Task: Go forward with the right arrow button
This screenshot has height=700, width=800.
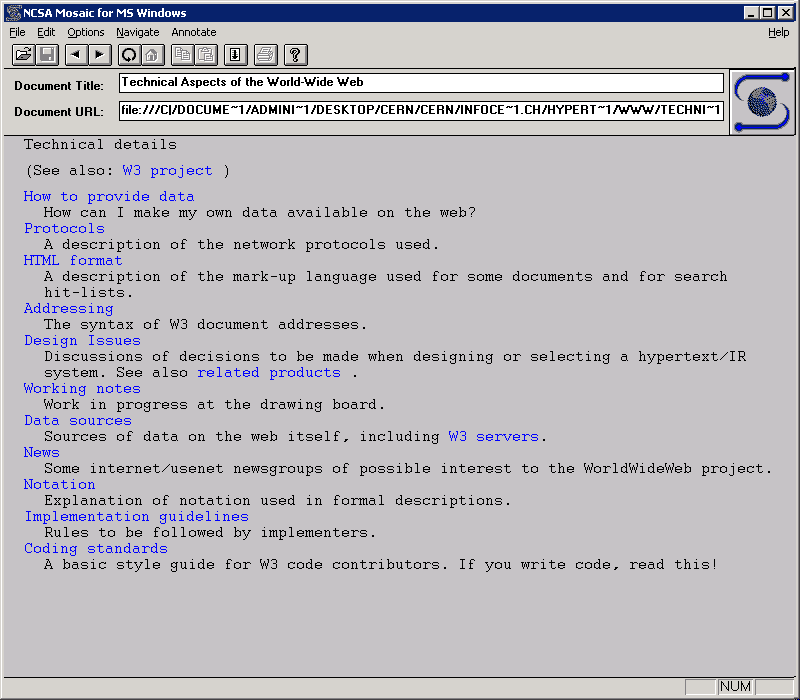Action: pyautogui.click(x=100, y=55)
